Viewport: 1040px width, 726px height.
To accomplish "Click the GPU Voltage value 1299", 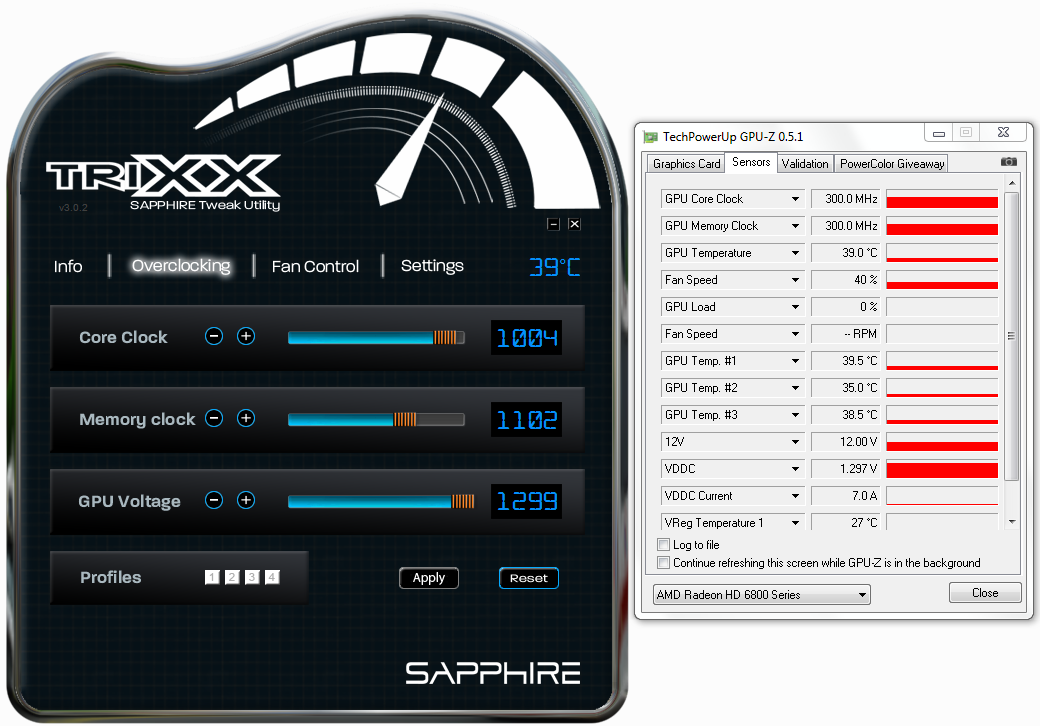I will click(527, 501).
